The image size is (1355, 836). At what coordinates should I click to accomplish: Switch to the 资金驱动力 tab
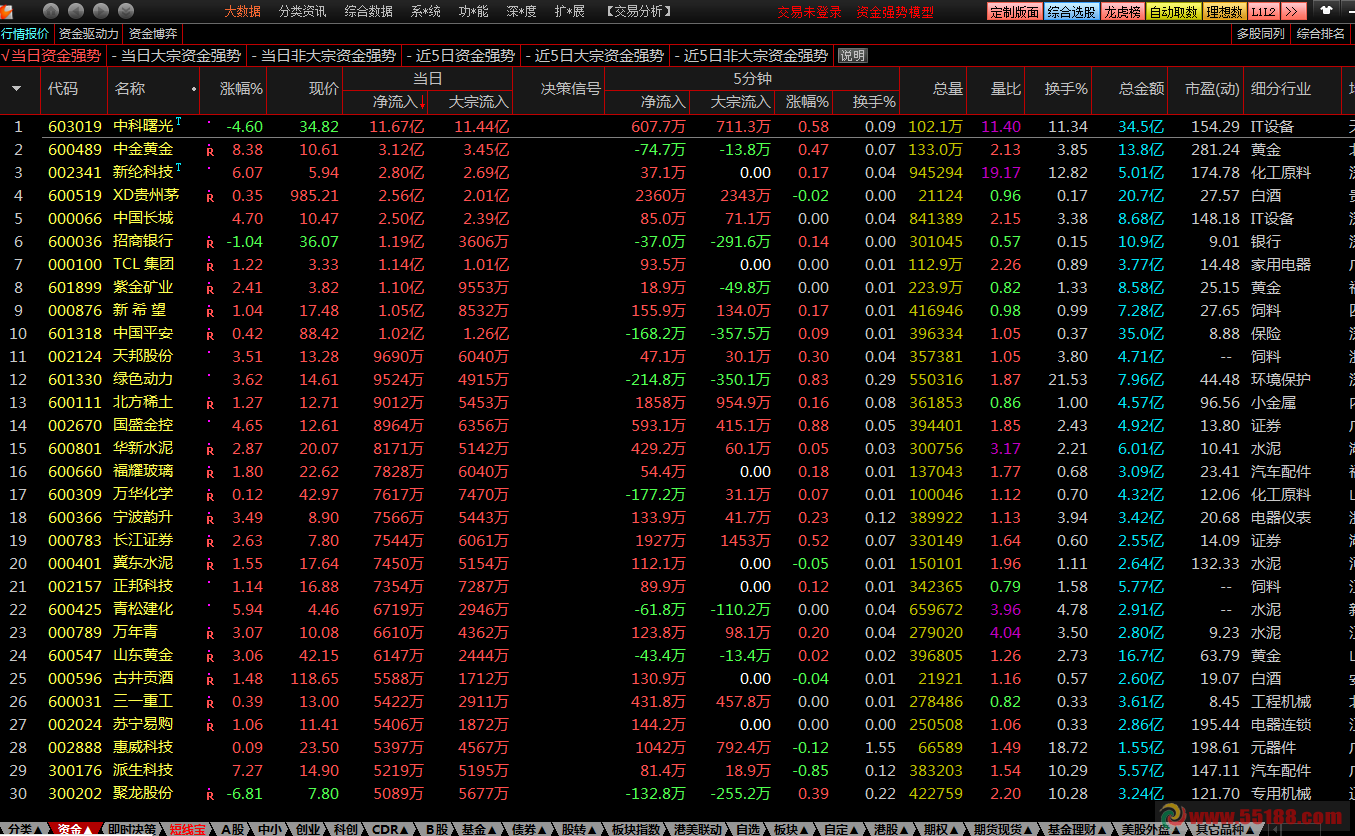(89, 33)
